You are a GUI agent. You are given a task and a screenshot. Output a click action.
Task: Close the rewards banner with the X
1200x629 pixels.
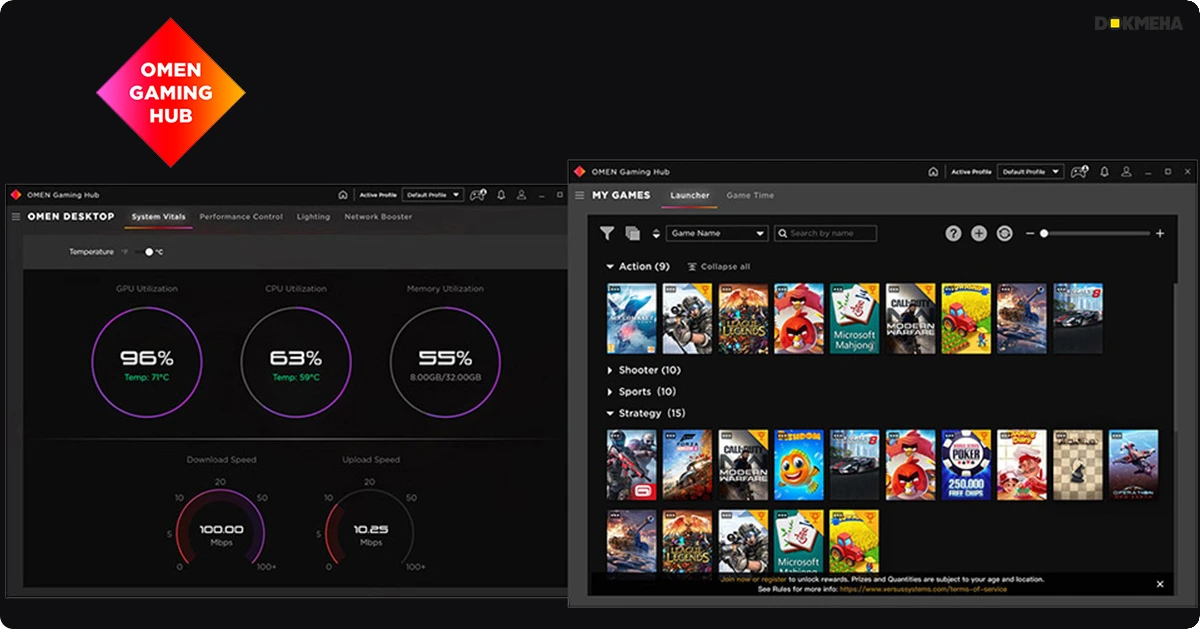tap(1160, 584)
